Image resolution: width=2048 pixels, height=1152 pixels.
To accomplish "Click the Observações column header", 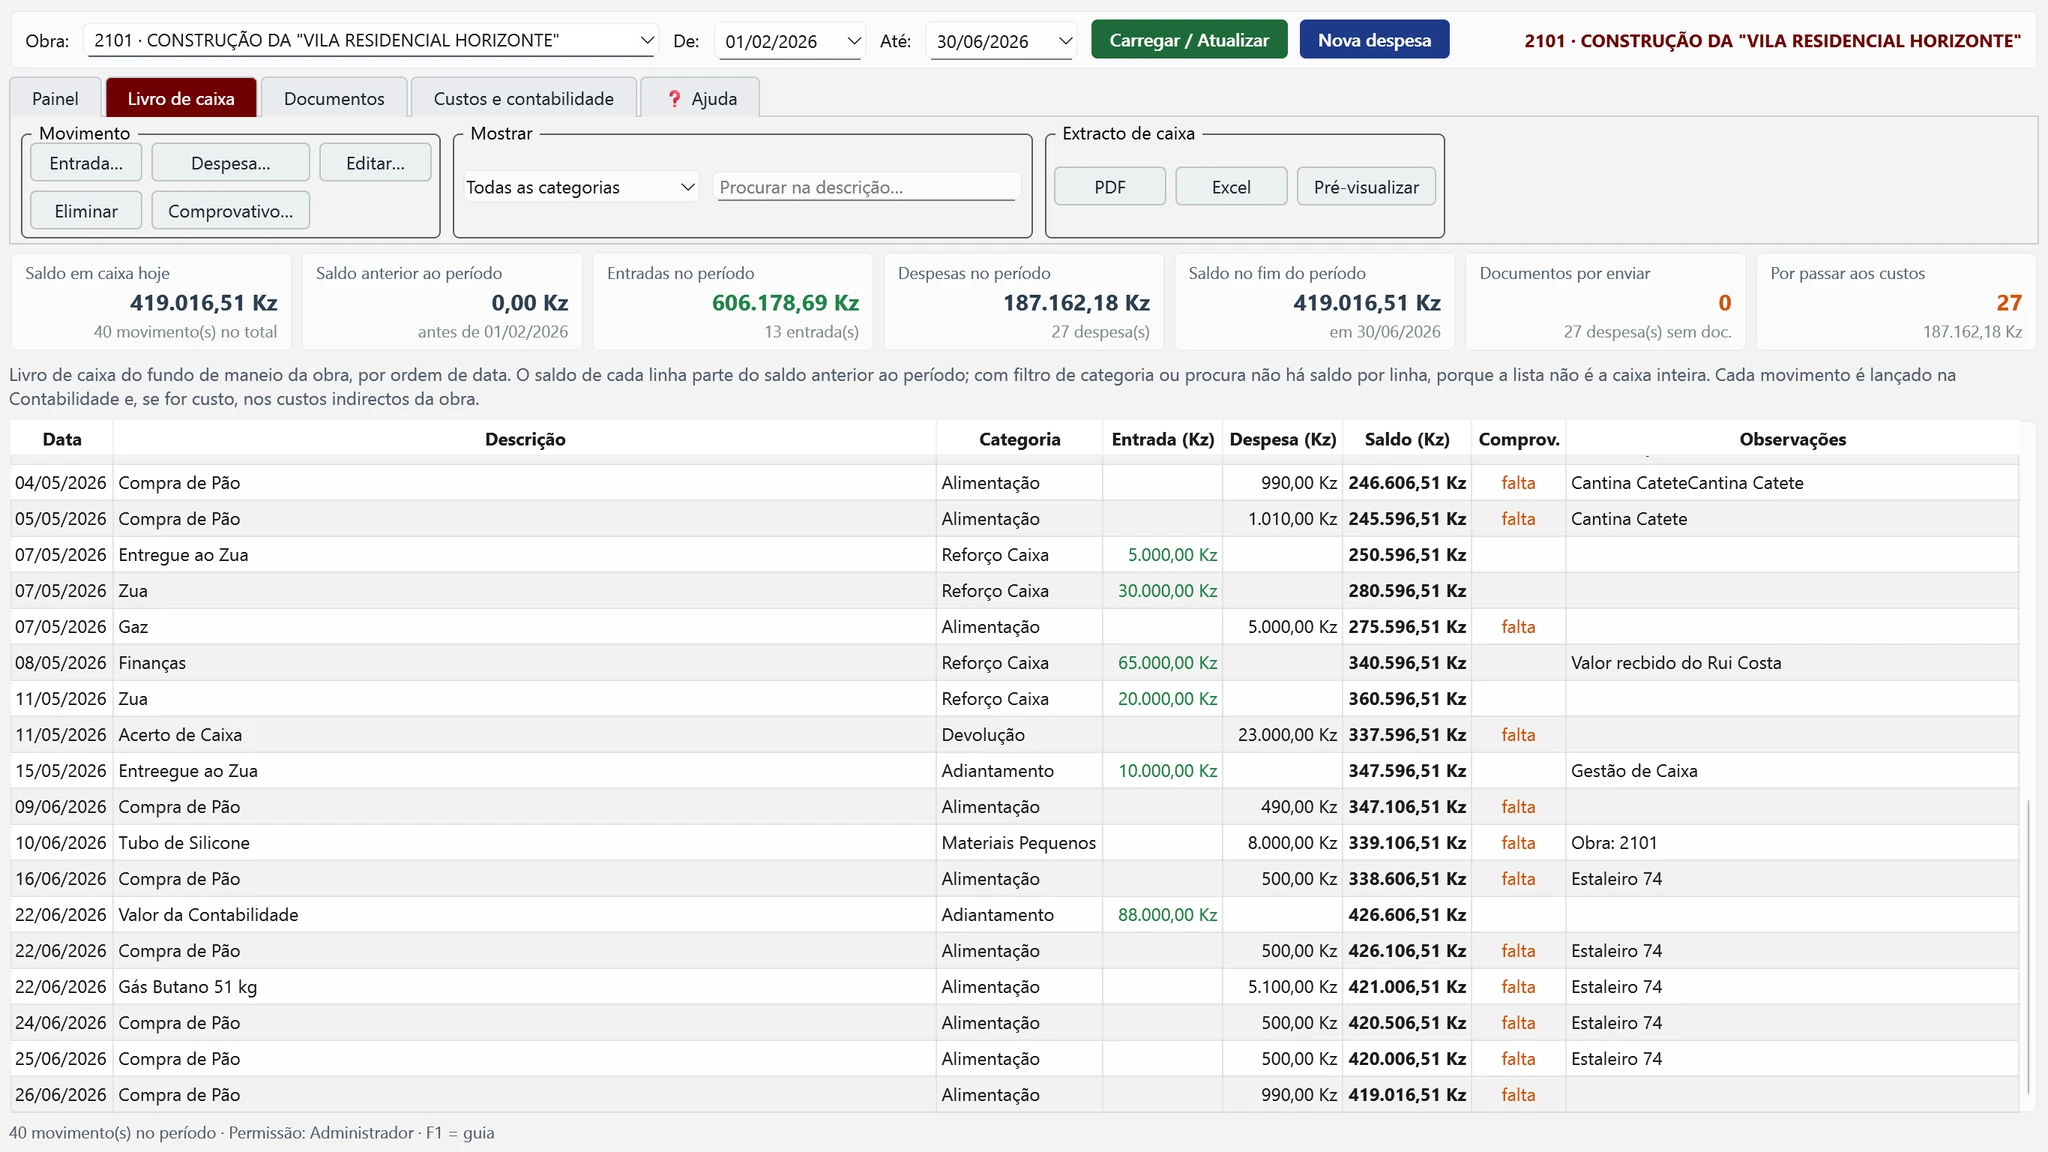I will (1792, 439).
